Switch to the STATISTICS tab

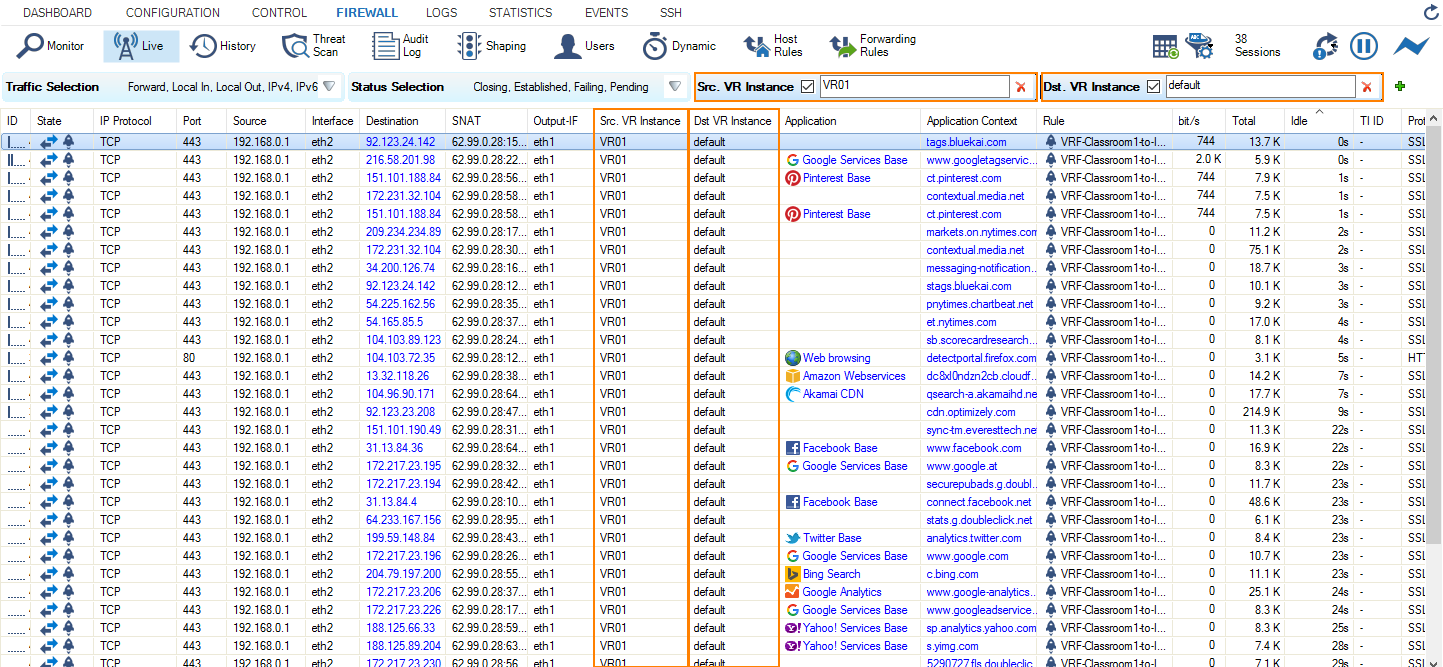pos(521,12)
